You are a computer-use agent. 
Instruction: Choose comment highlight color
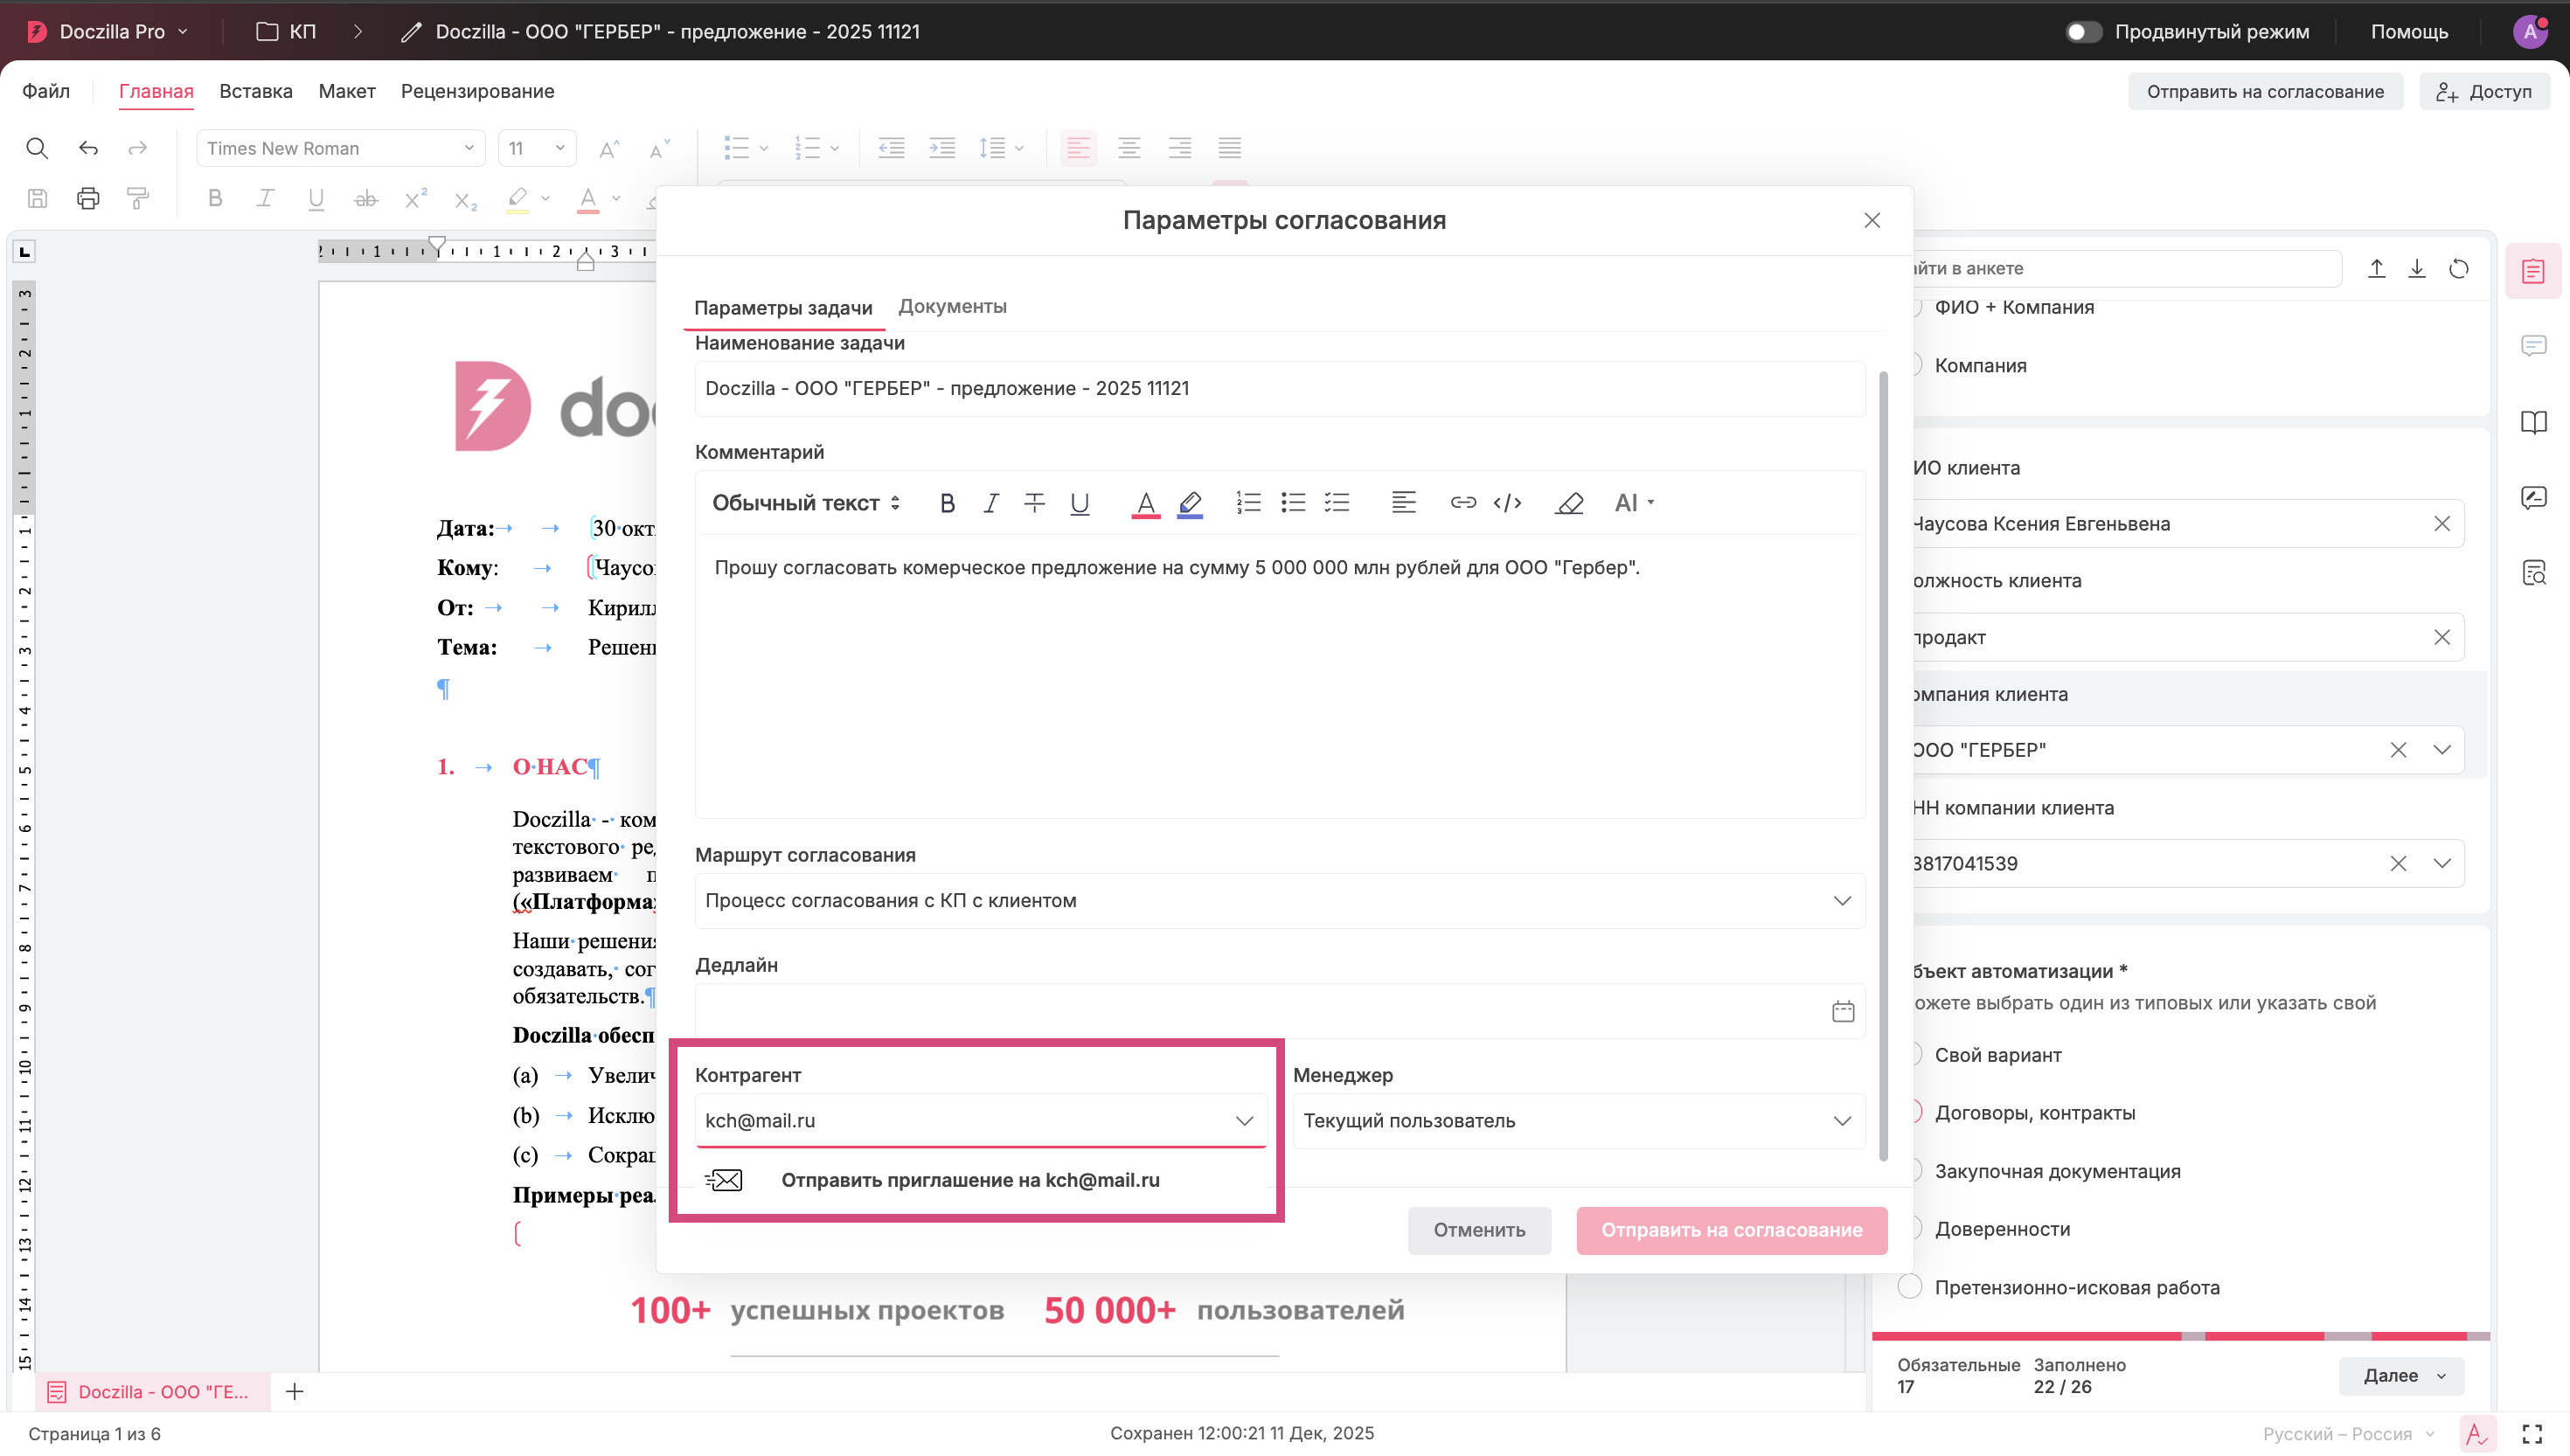point(1189,503)
